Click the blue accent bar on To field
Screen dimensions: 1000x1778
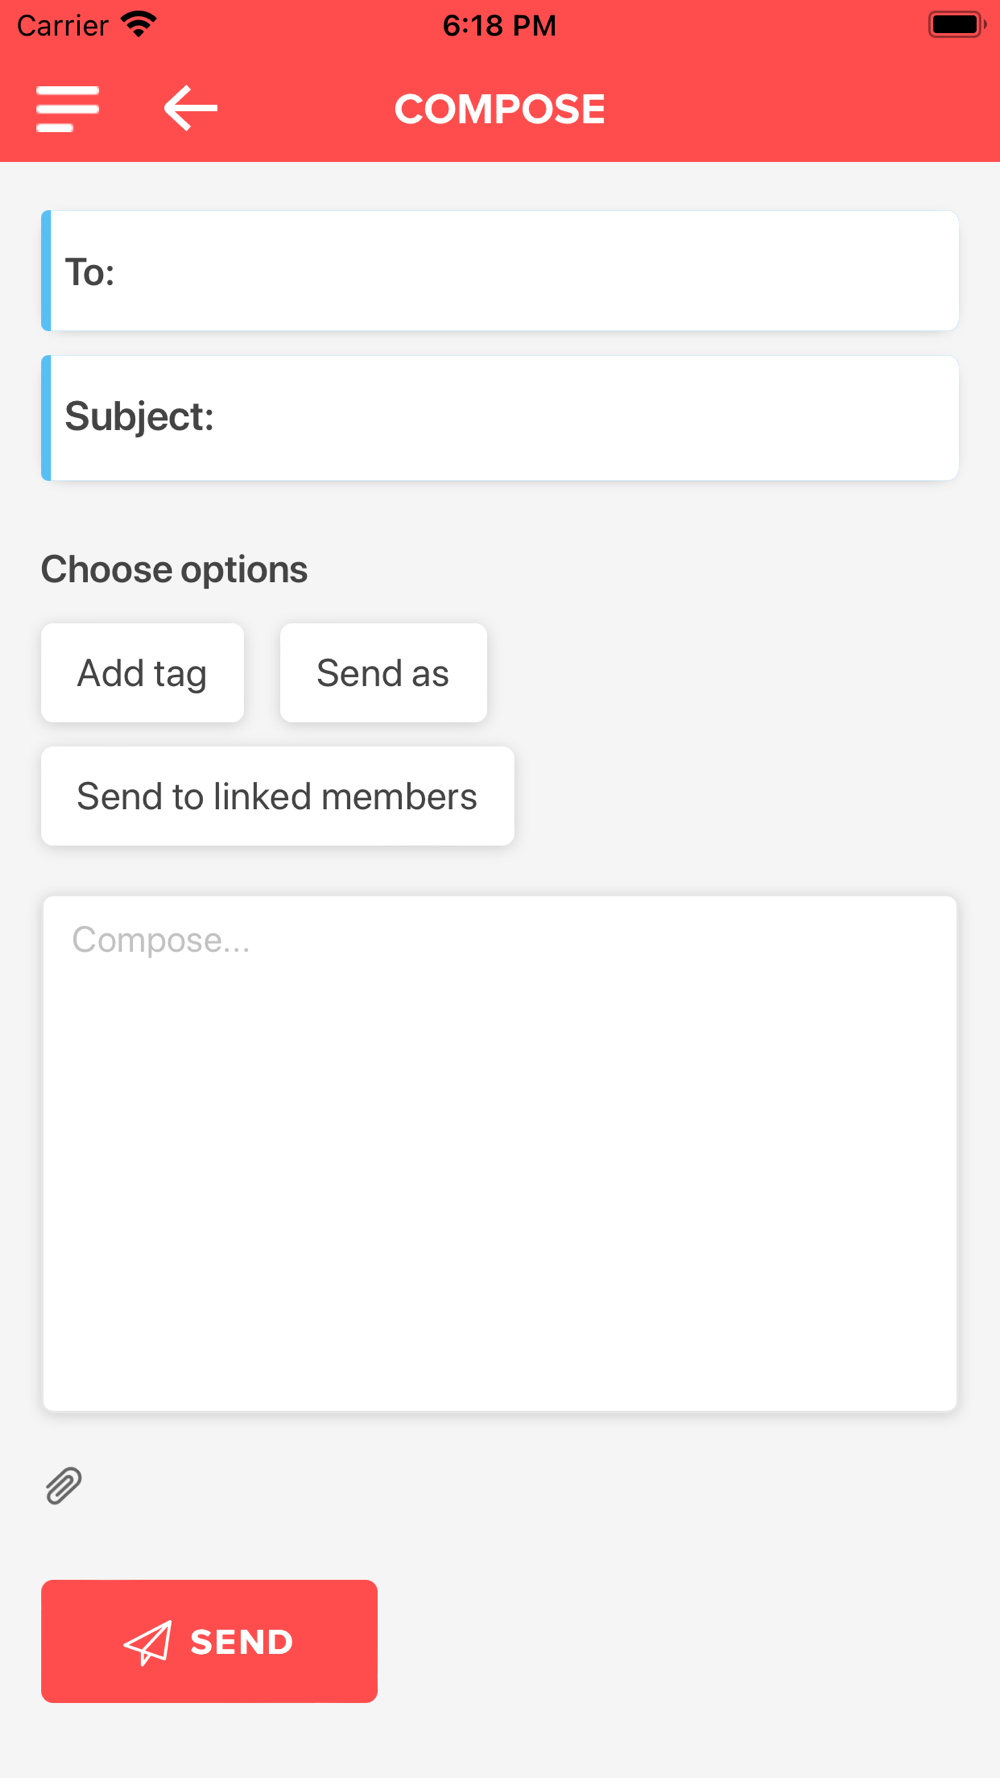click(x=46, y=271)
